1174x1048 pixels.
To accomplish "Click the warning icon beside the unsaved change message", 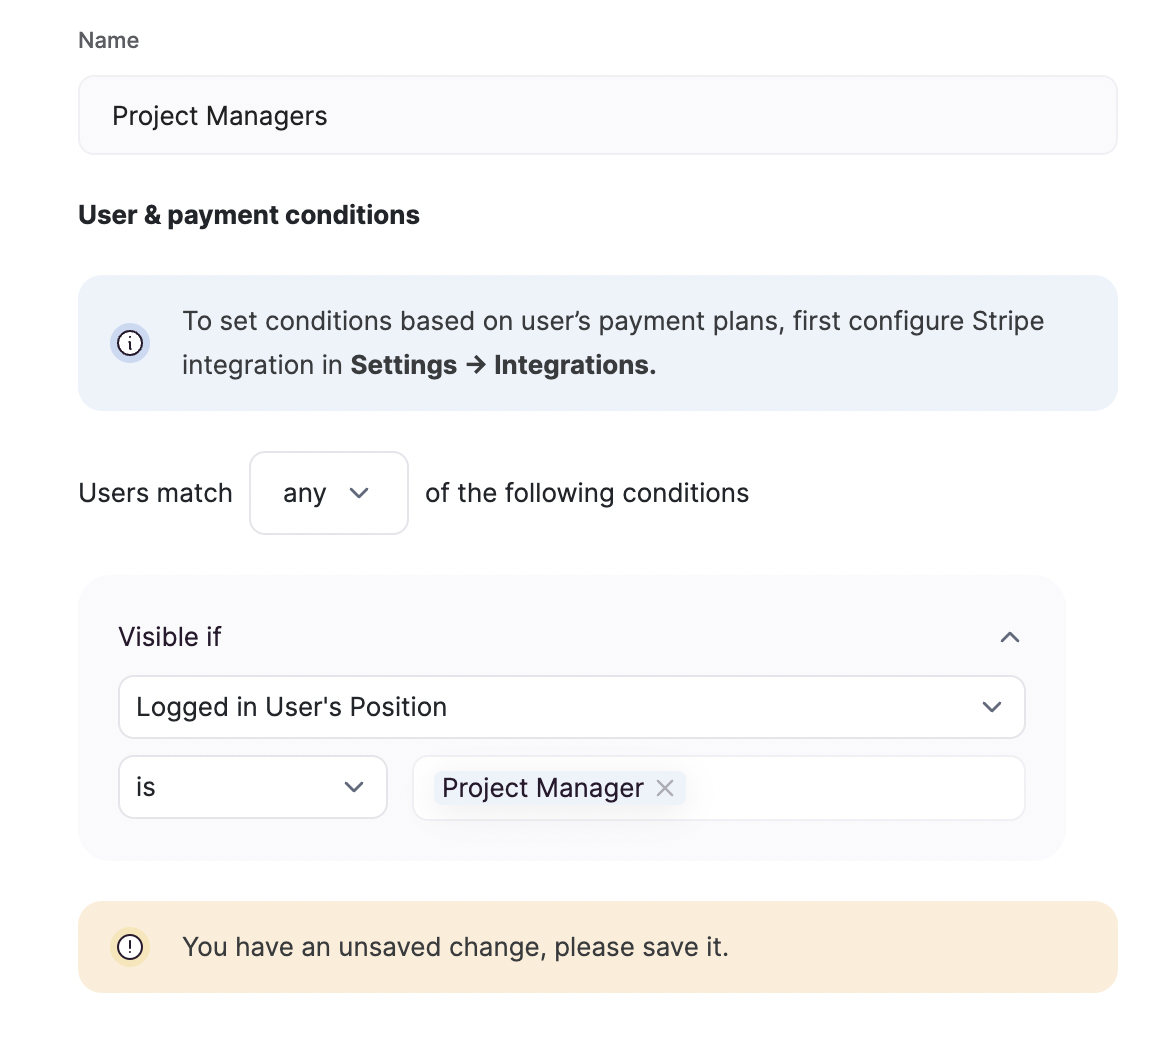I will [x=129, y=946].
